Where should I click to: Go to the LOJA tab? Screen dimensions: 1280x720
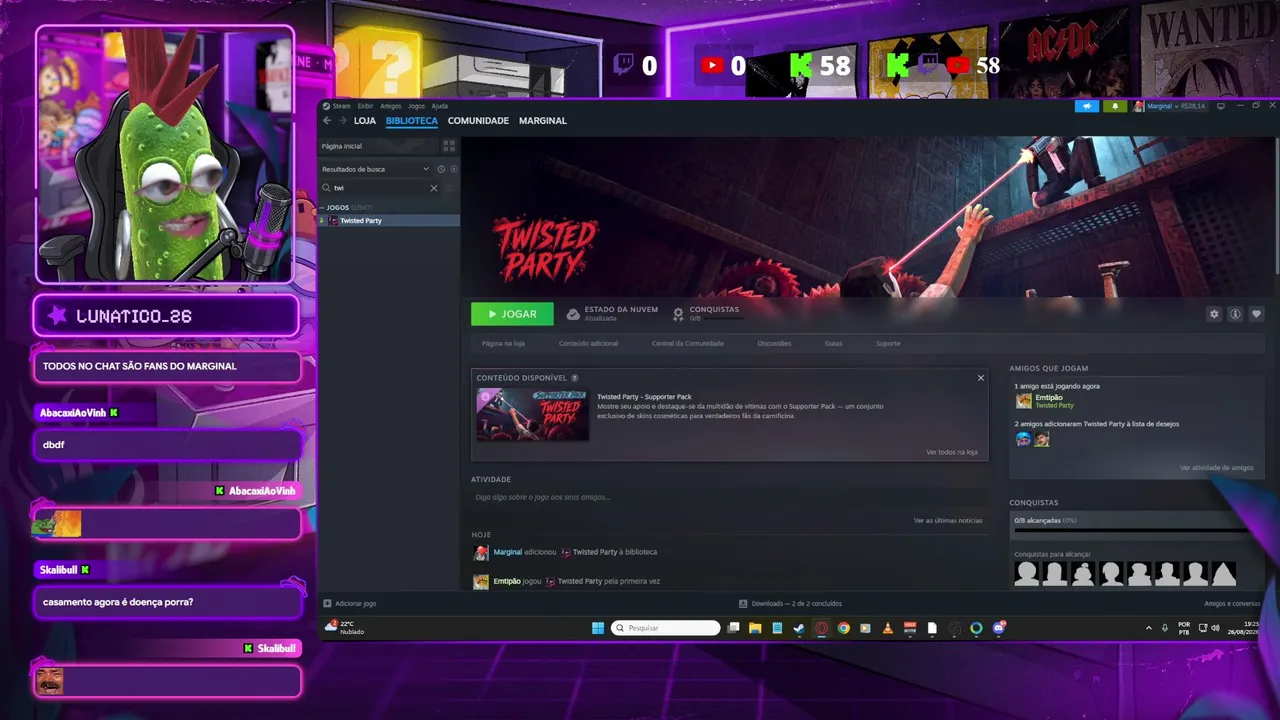[x=365, y=121]
